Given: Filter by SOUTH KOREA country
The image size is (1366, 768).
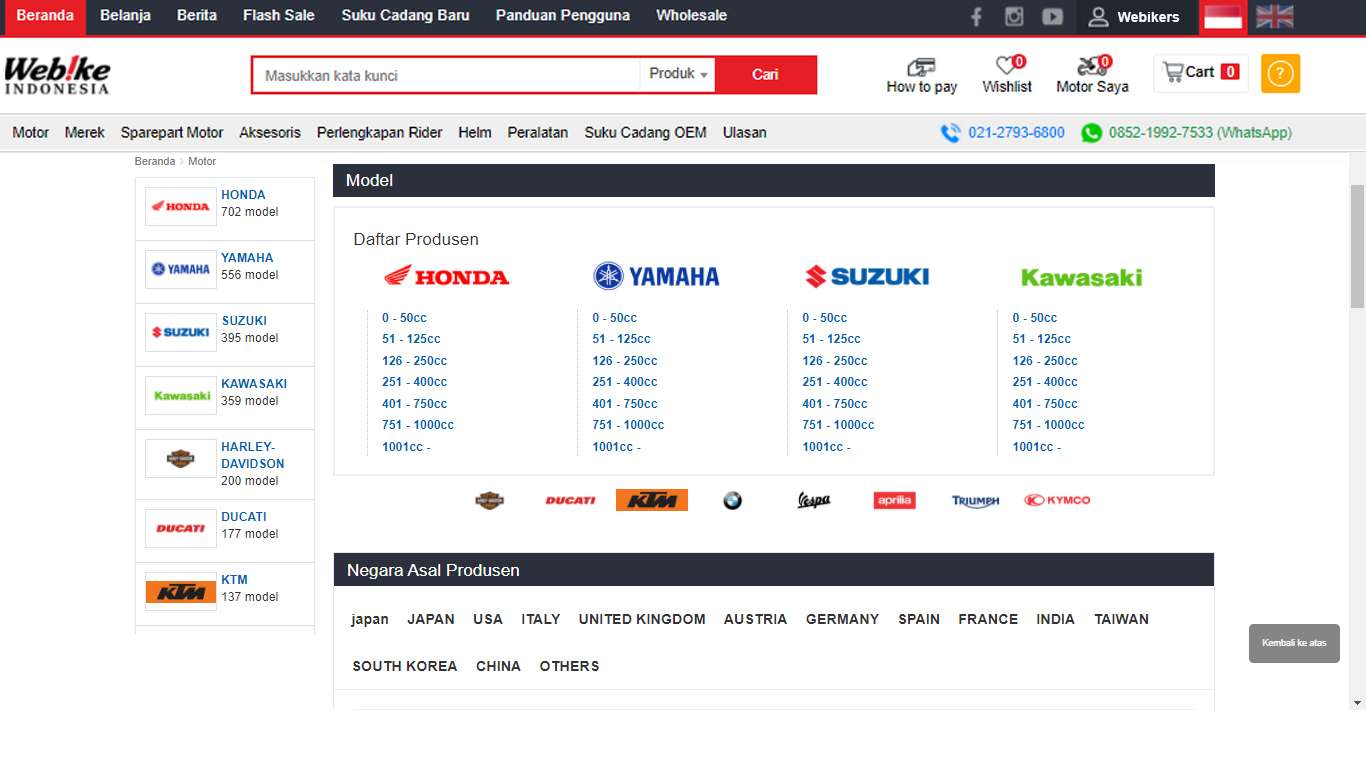Looking at the screenshot, I should coord(405,666).
